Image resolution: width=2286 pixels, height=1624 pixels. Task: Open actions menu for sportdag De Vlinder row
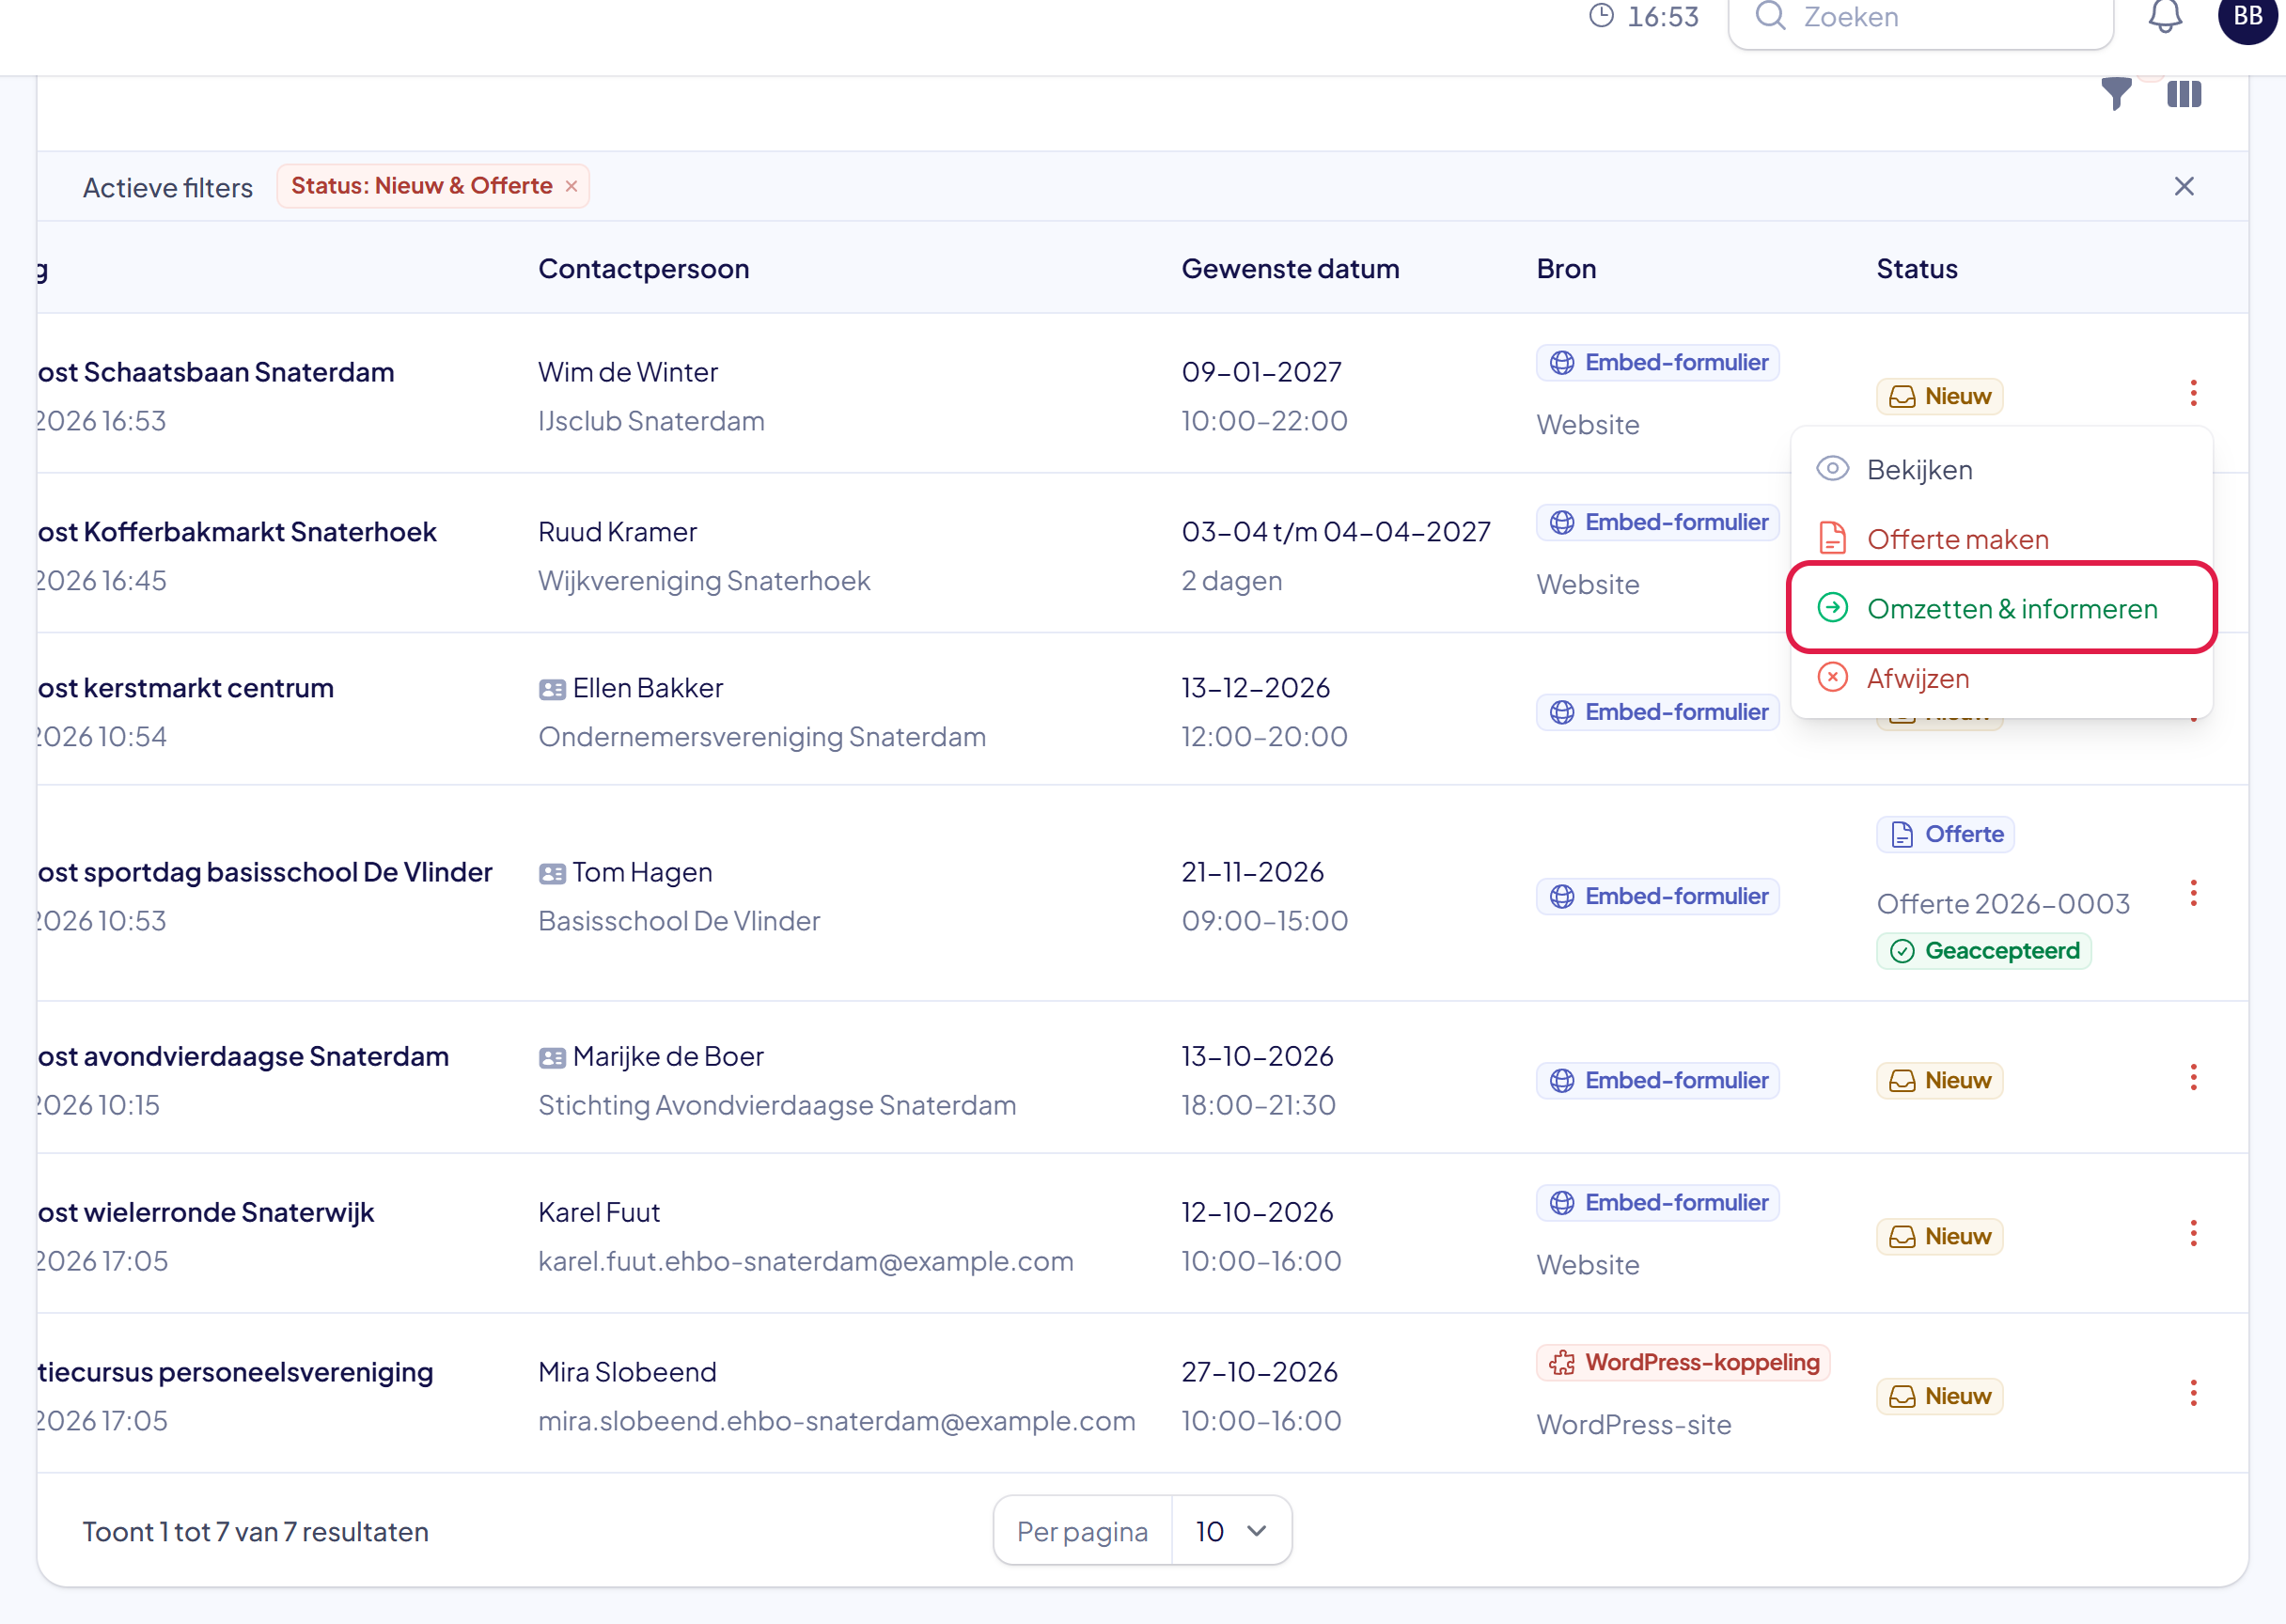coord(2193,893)
